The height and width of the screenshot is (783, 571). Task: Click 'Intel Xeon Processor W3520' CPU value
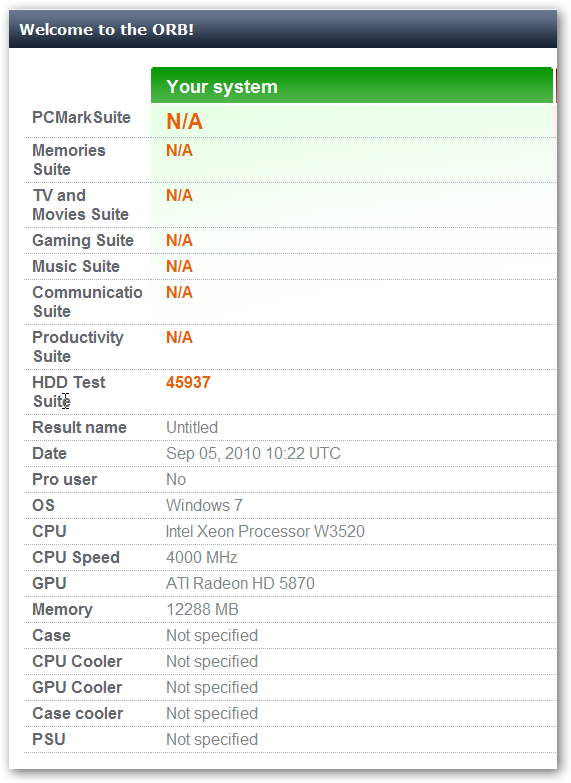(265, 531)
